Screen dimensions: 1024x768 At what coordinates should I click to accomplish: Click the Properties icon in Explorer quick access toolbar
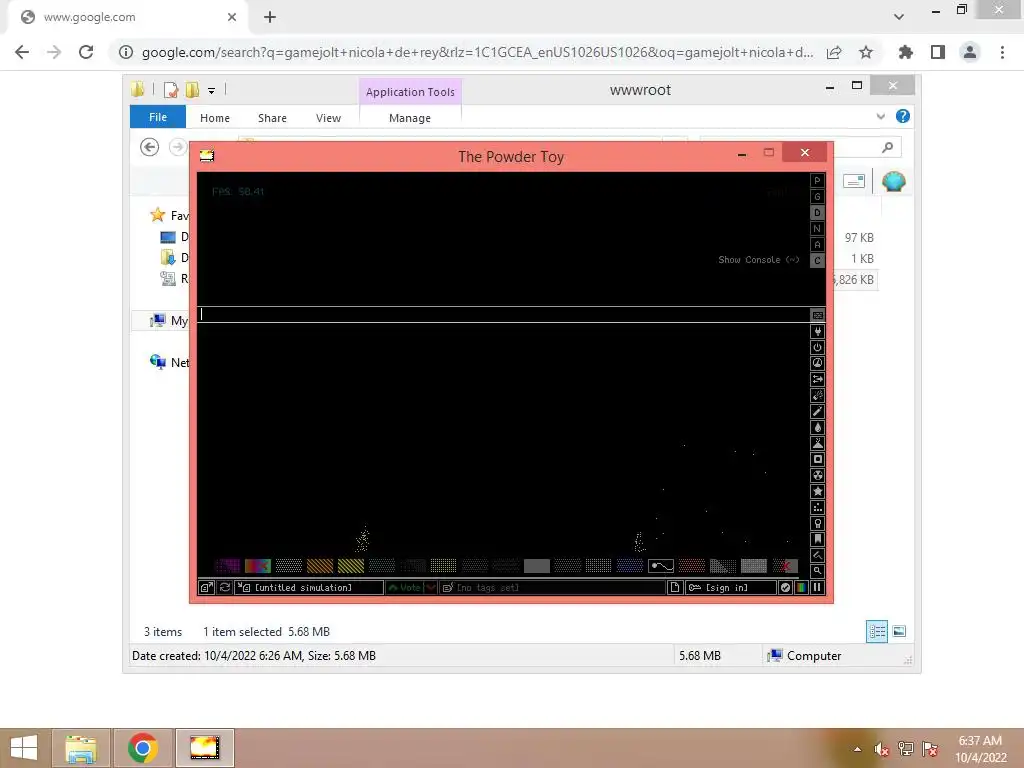pos(170,90)
